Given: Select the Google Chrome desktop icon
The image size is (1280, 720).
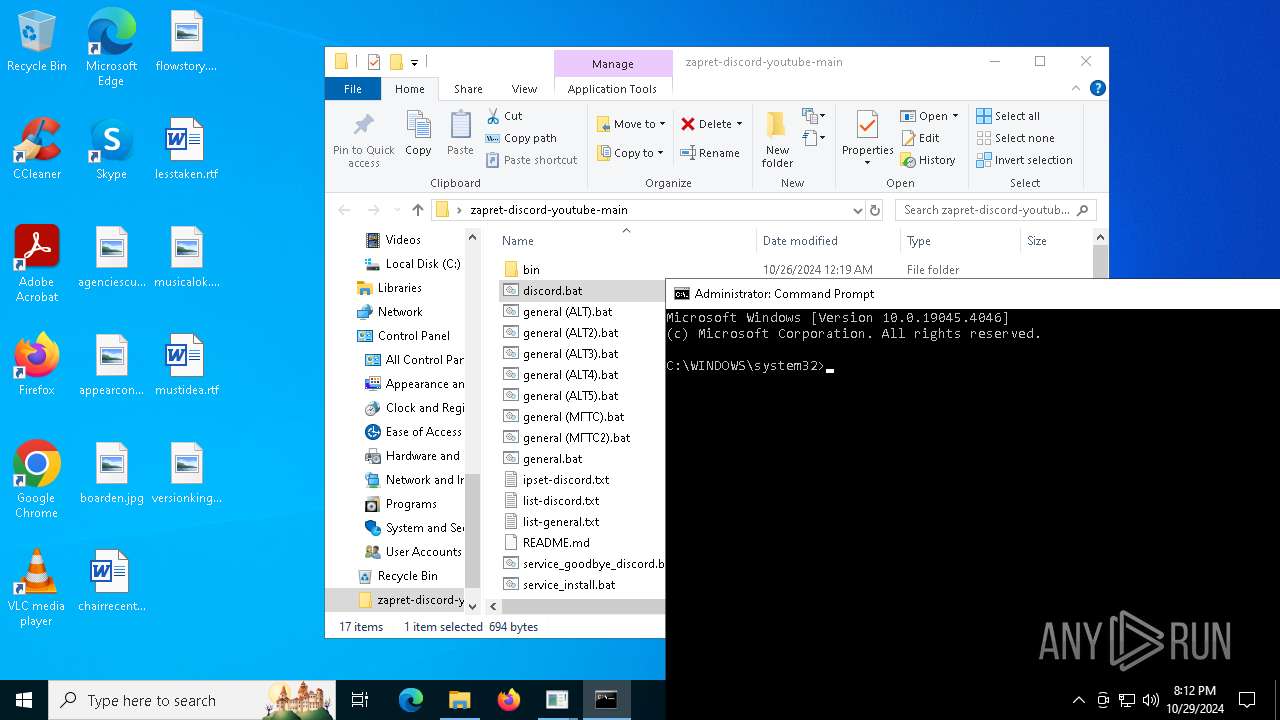Looking at the screenshot, I should click(x=36, y=480).
